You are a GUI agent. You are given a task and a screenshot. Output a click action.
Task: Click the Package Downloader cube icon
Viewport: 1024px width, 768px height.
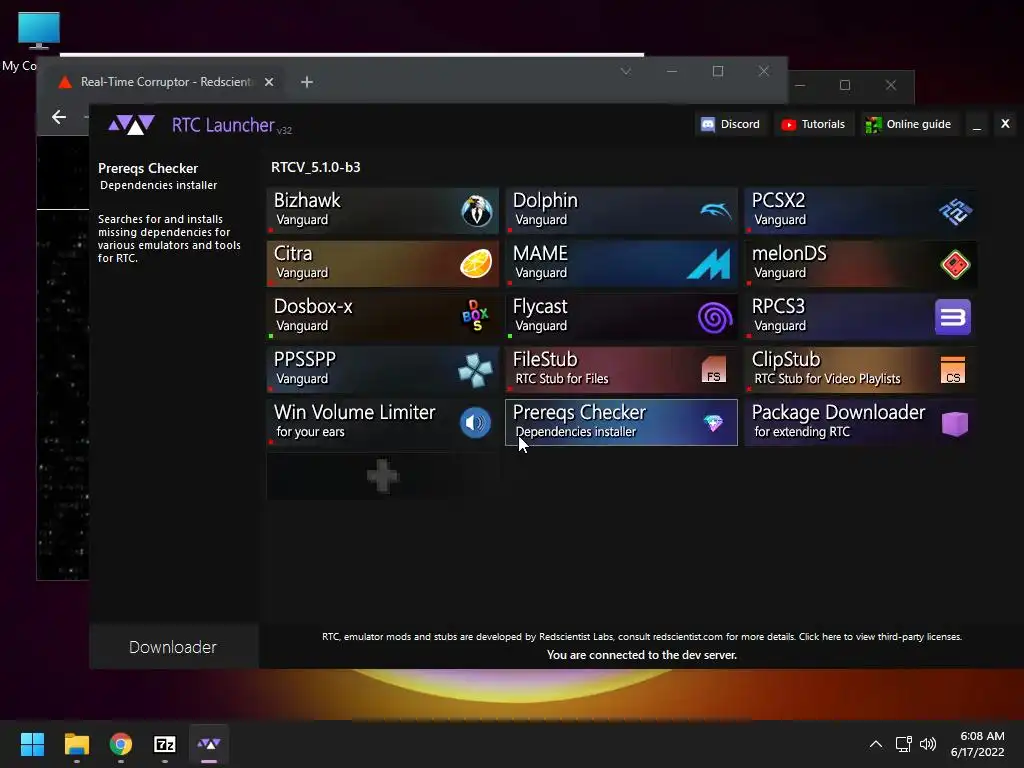[954, 423]
